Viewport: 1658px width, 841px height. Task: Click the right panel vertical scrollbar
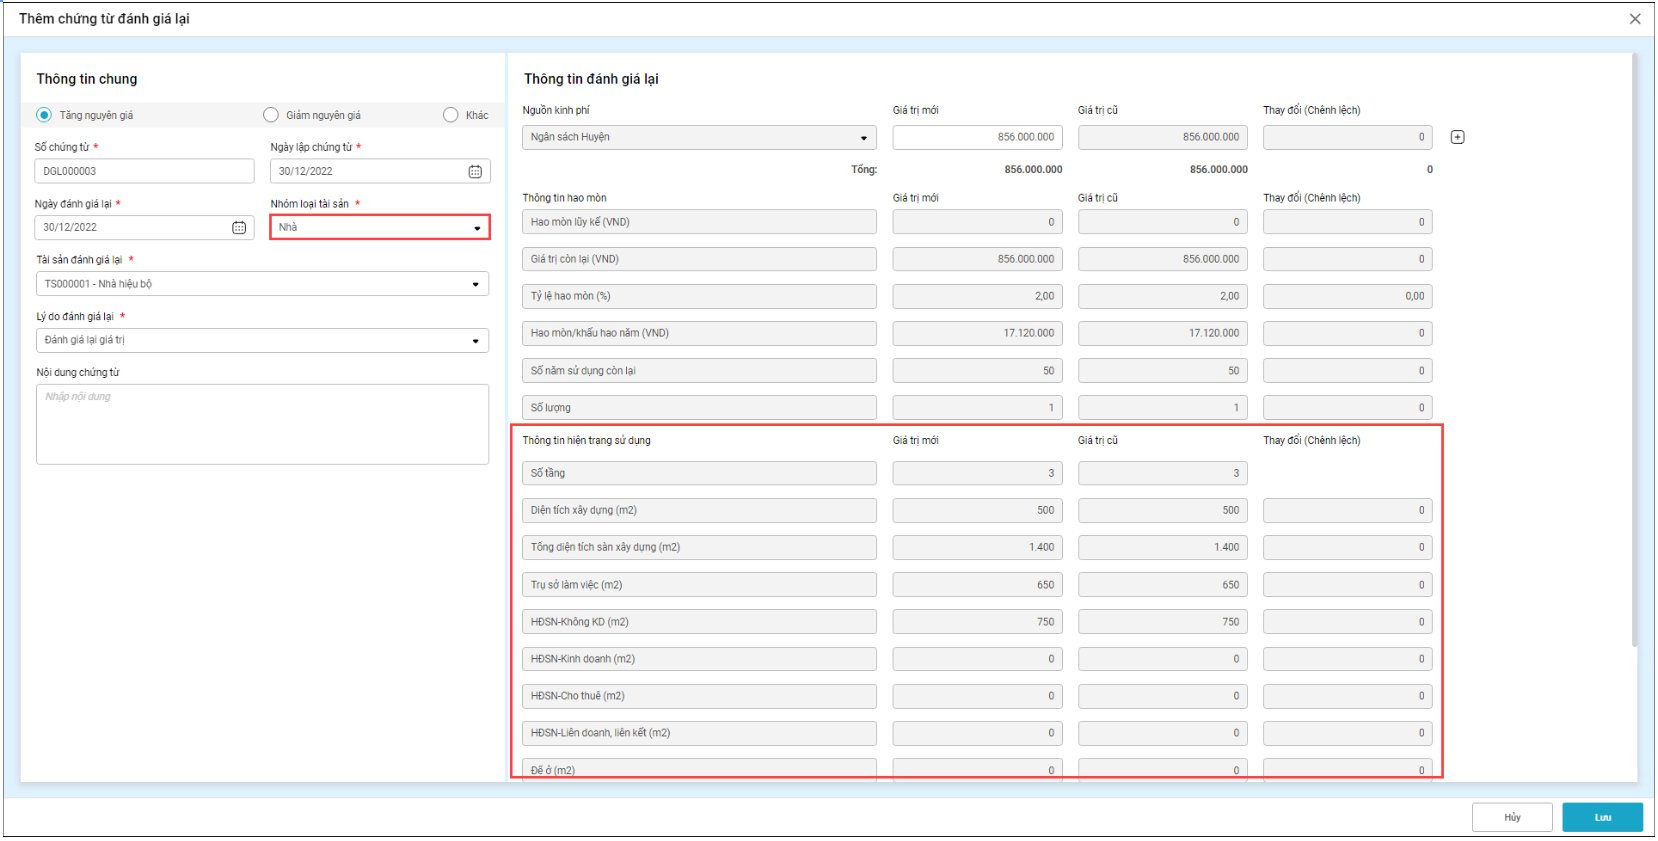pos(1634,350)
